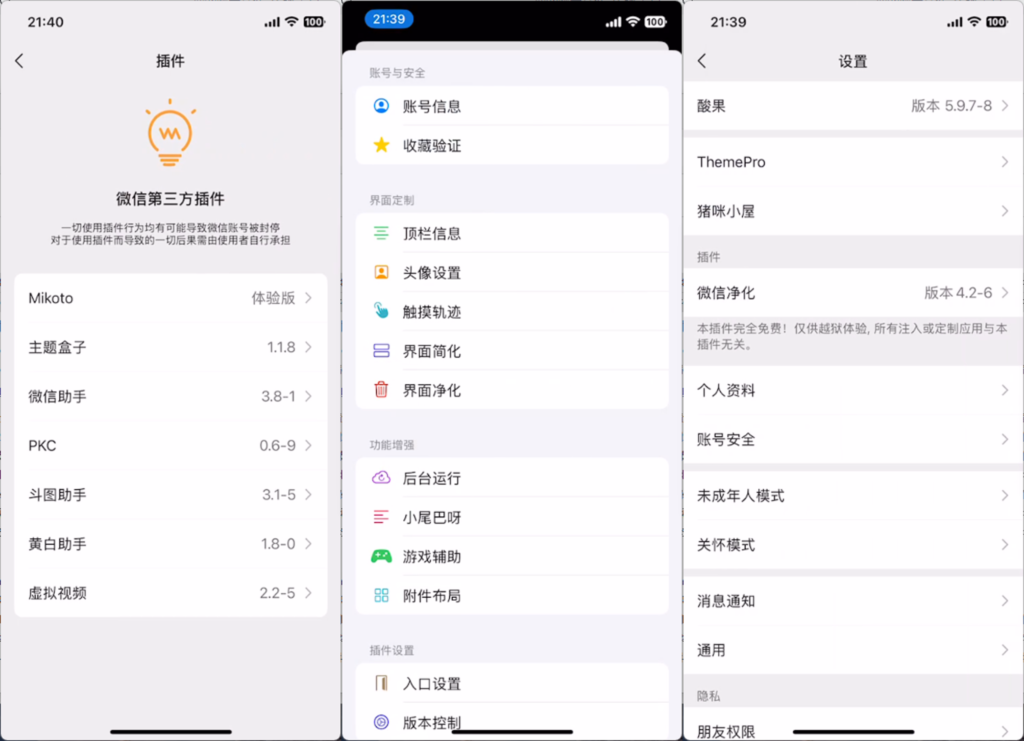Open 顶栏信息 menu entry
The height and width of the screenshot is (741, 1024).
pos(512,233)
